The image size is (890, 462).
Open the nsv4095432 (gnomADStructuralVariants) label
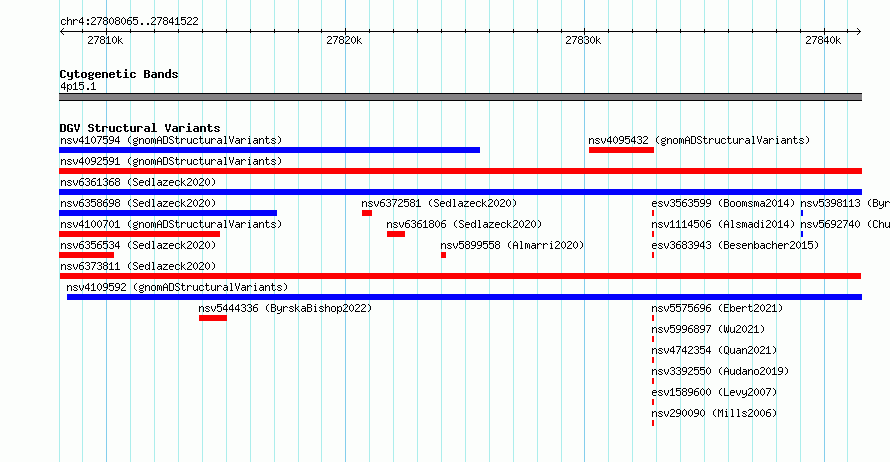click(699, 140)
